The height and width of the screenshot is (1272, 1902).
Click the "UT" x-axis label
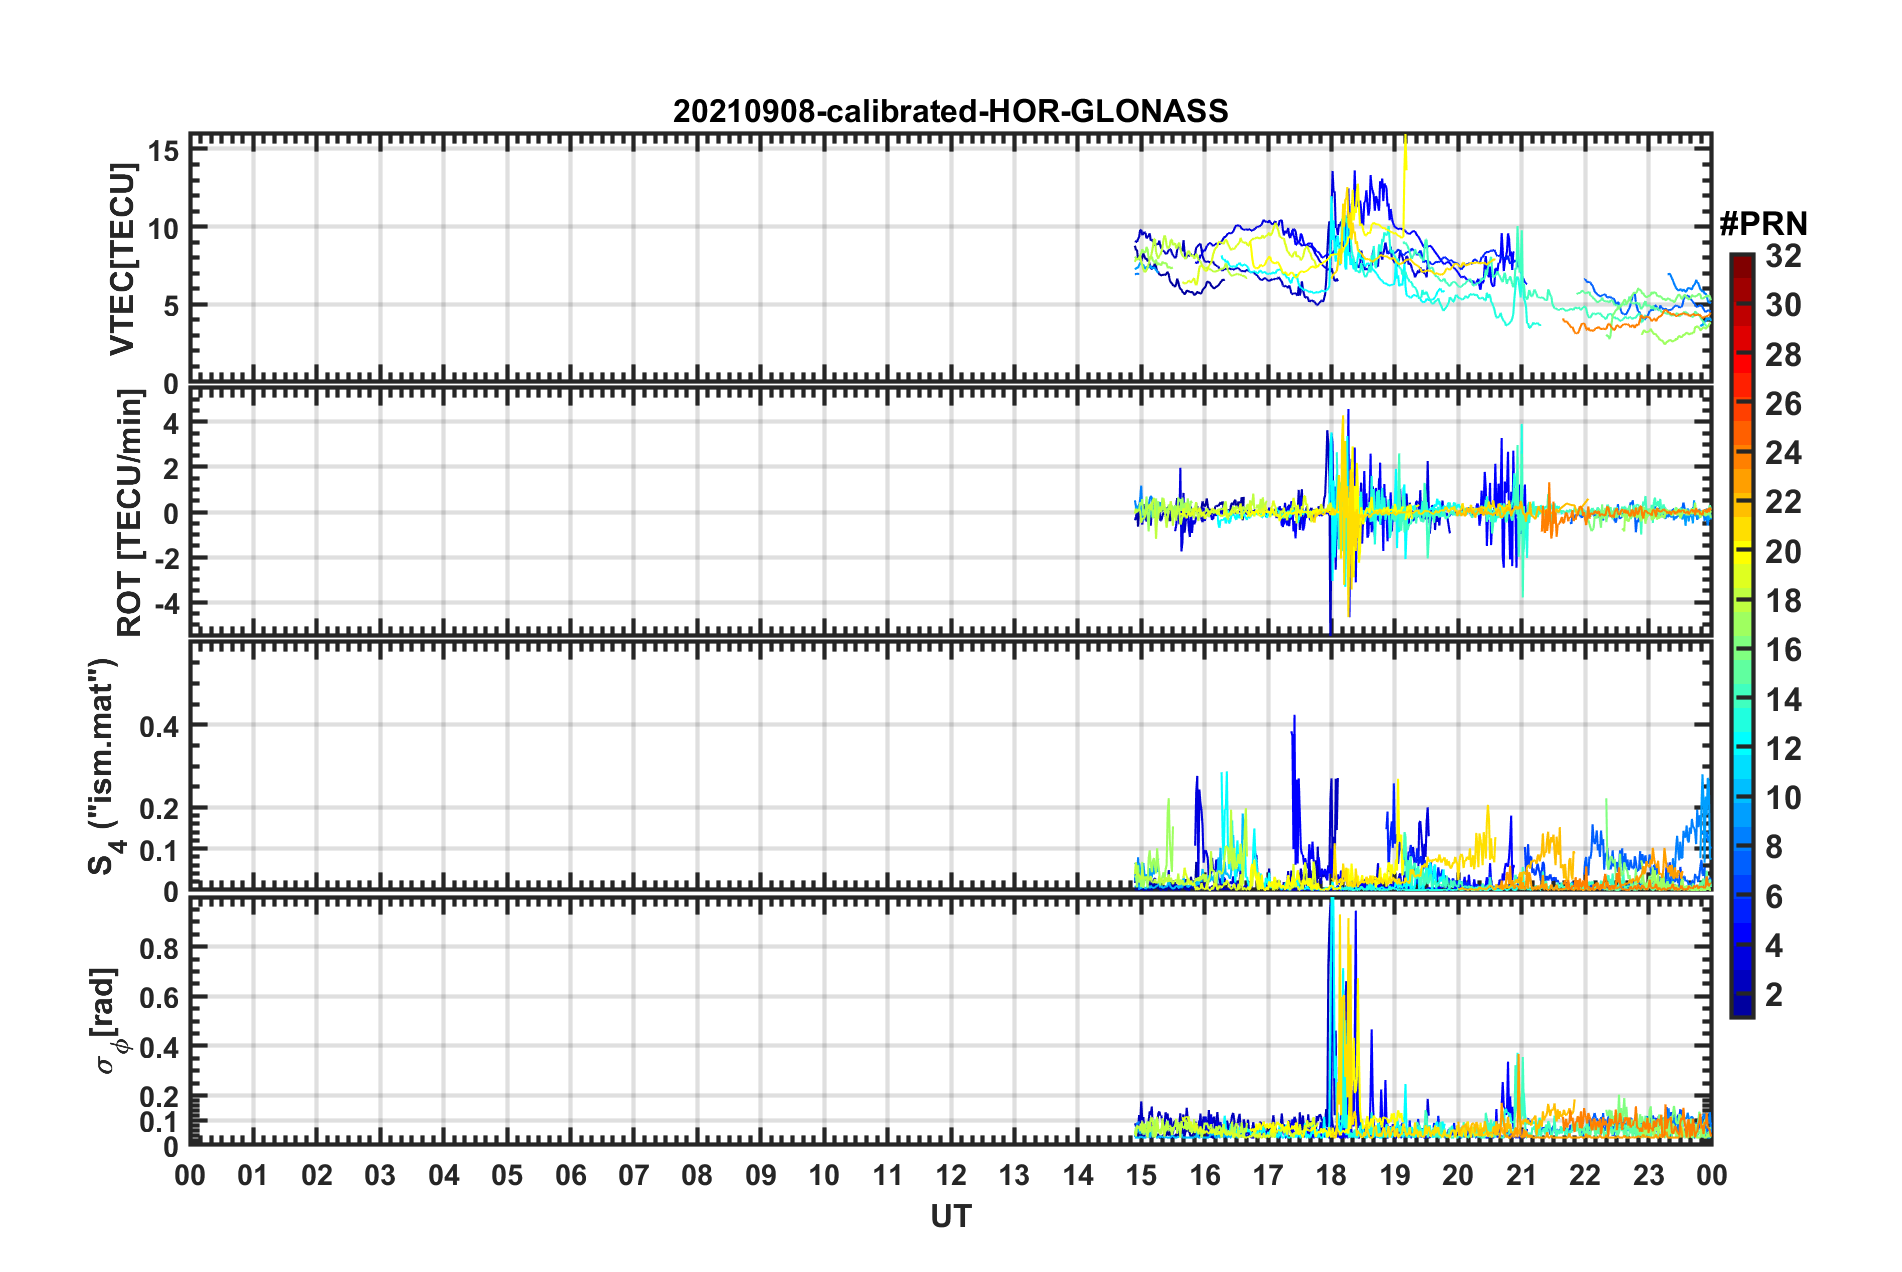click(x=951, y=1216)
